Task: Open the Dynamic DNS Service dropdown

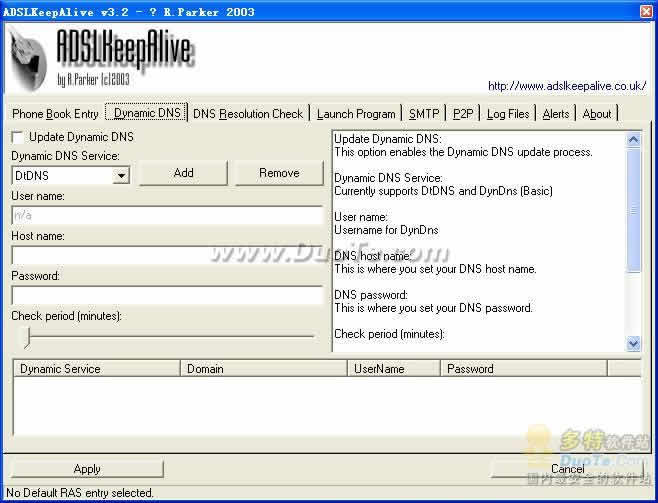Action: point(121,176)
